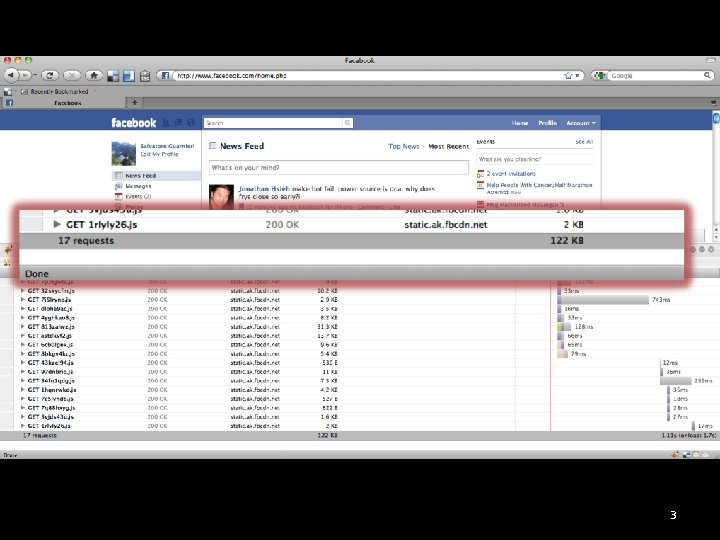Screen dimensions: 720x540
Task: Expand the request row sized 8.2 KB
Action: coord(22,318)
